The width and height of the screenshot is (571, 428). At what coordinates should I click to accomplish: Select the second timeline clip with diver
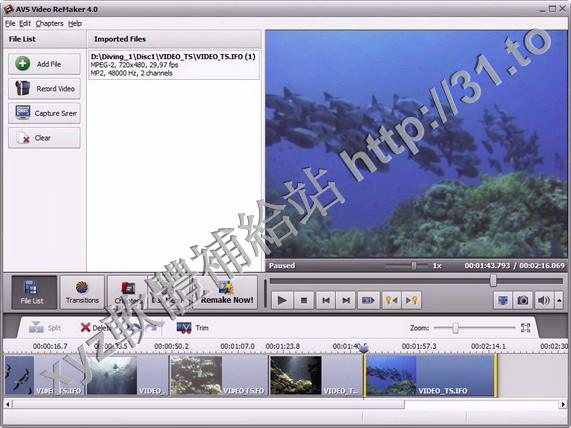point(127,376)
